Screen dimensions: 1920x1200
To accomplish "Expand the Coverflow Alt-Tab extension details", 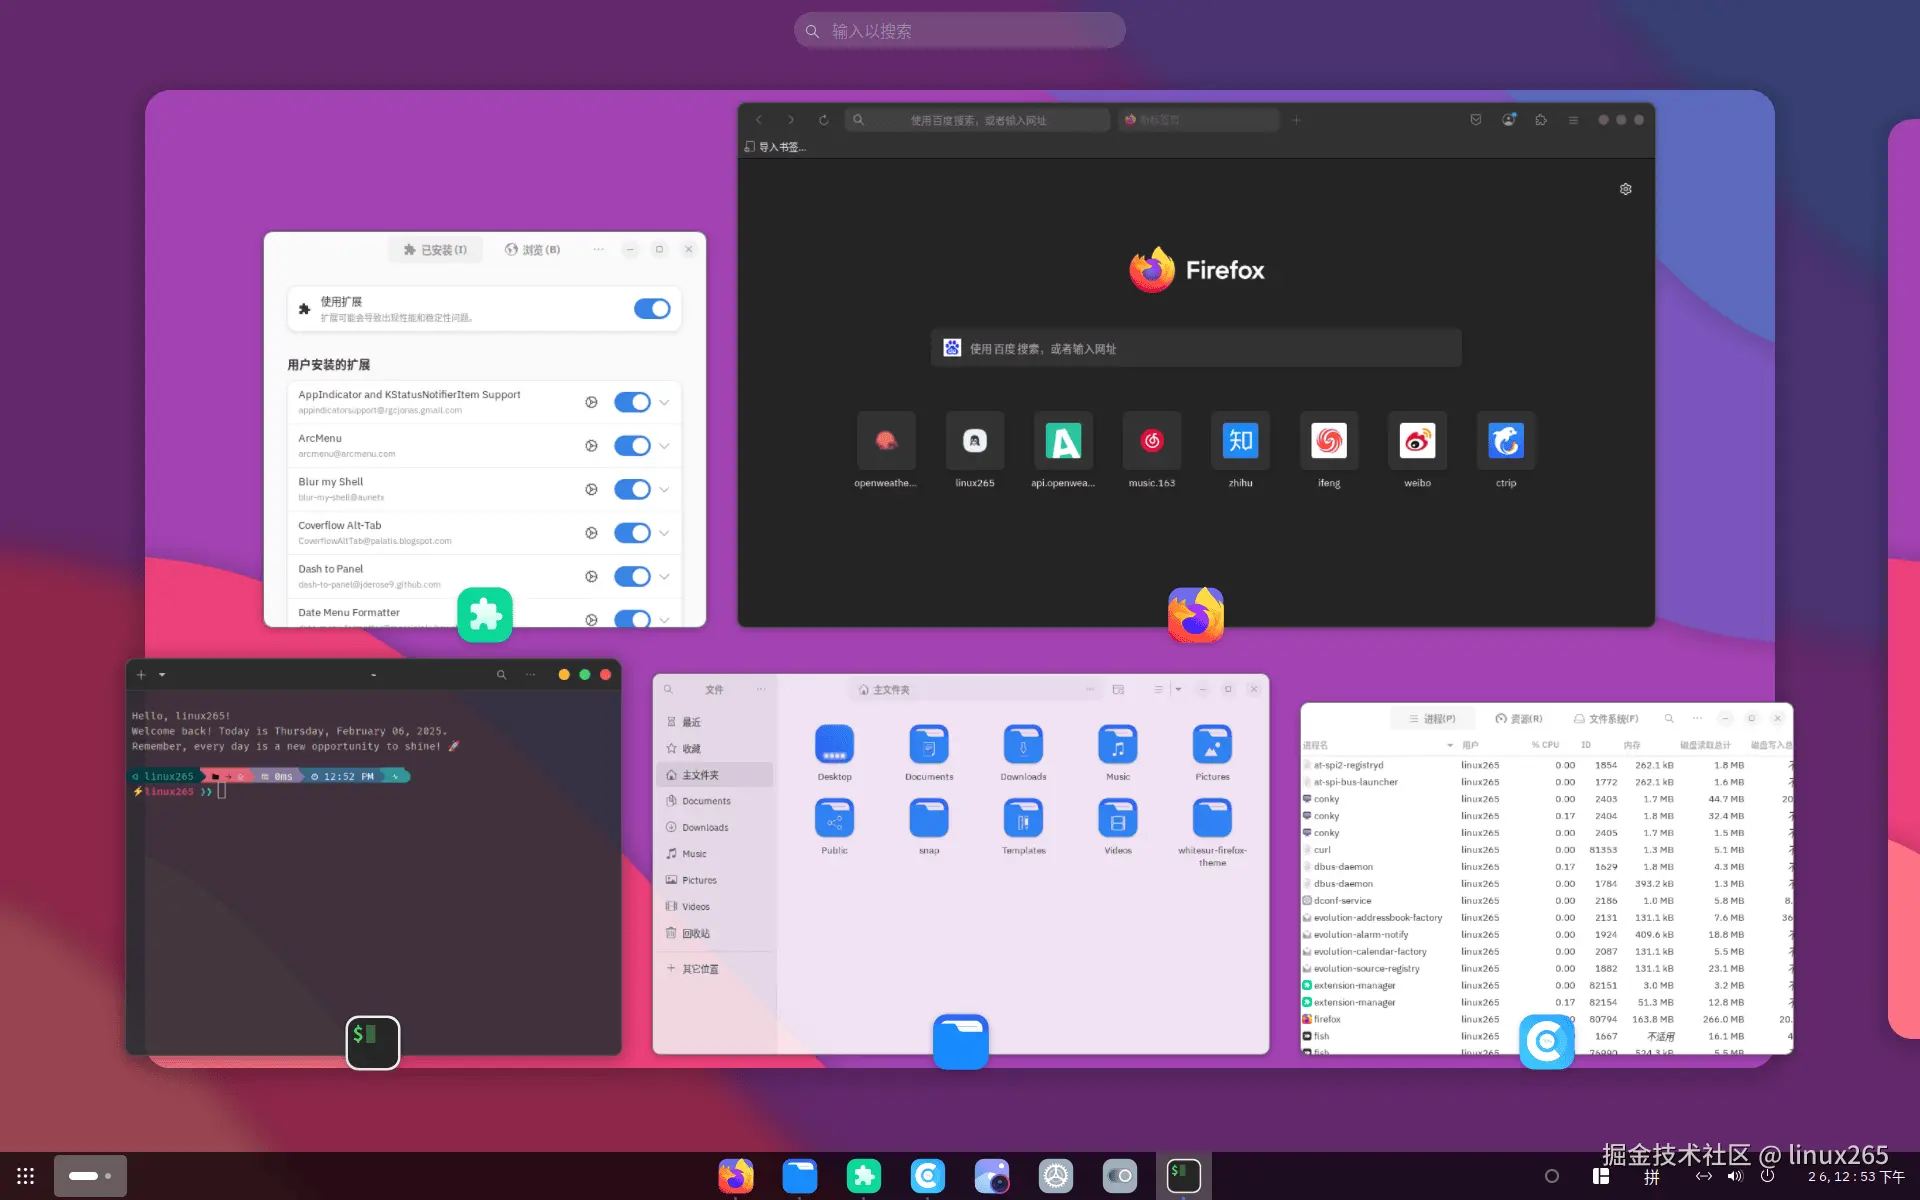I will [x=664, y=532].
